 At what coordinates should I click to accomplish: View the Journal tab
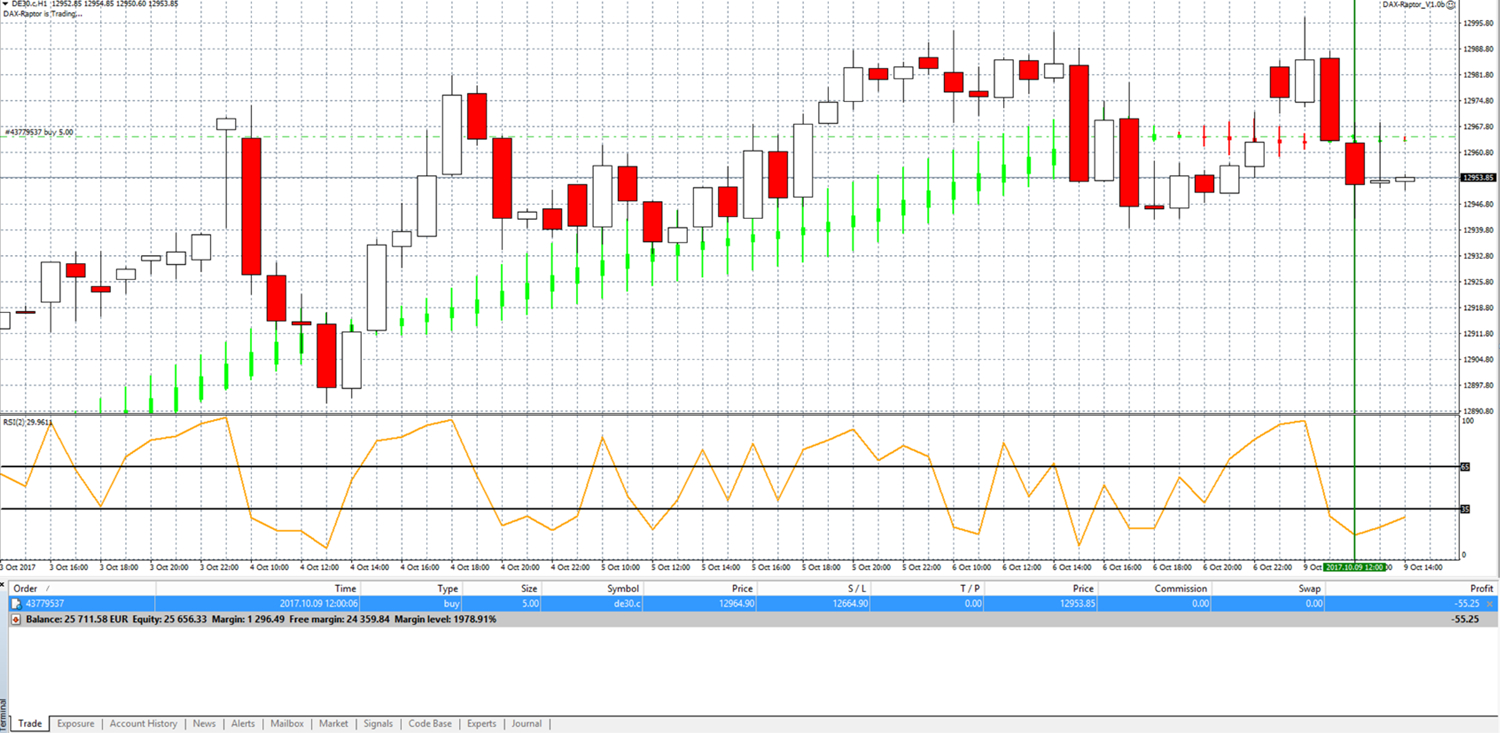pyautogui.click(x=526, y=724)
